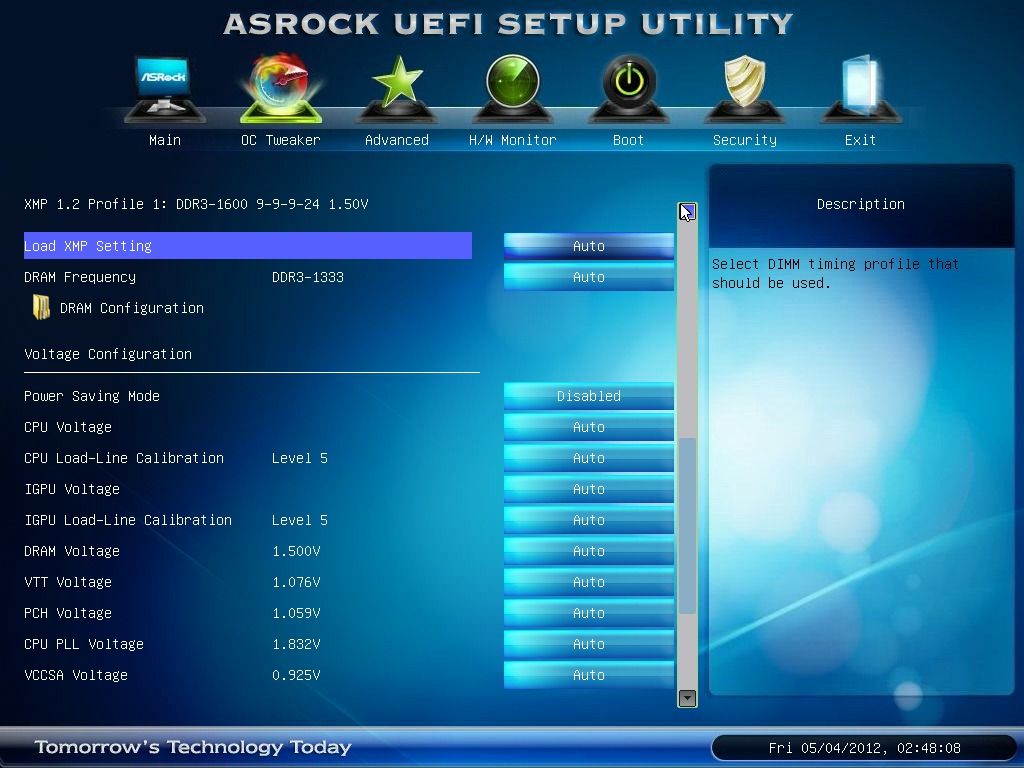The height and width of the screenshot is (768, 1024).
Task: Click the DRAM Configuration submenu link
Action: pyautogui.click(x=131, y=308)
